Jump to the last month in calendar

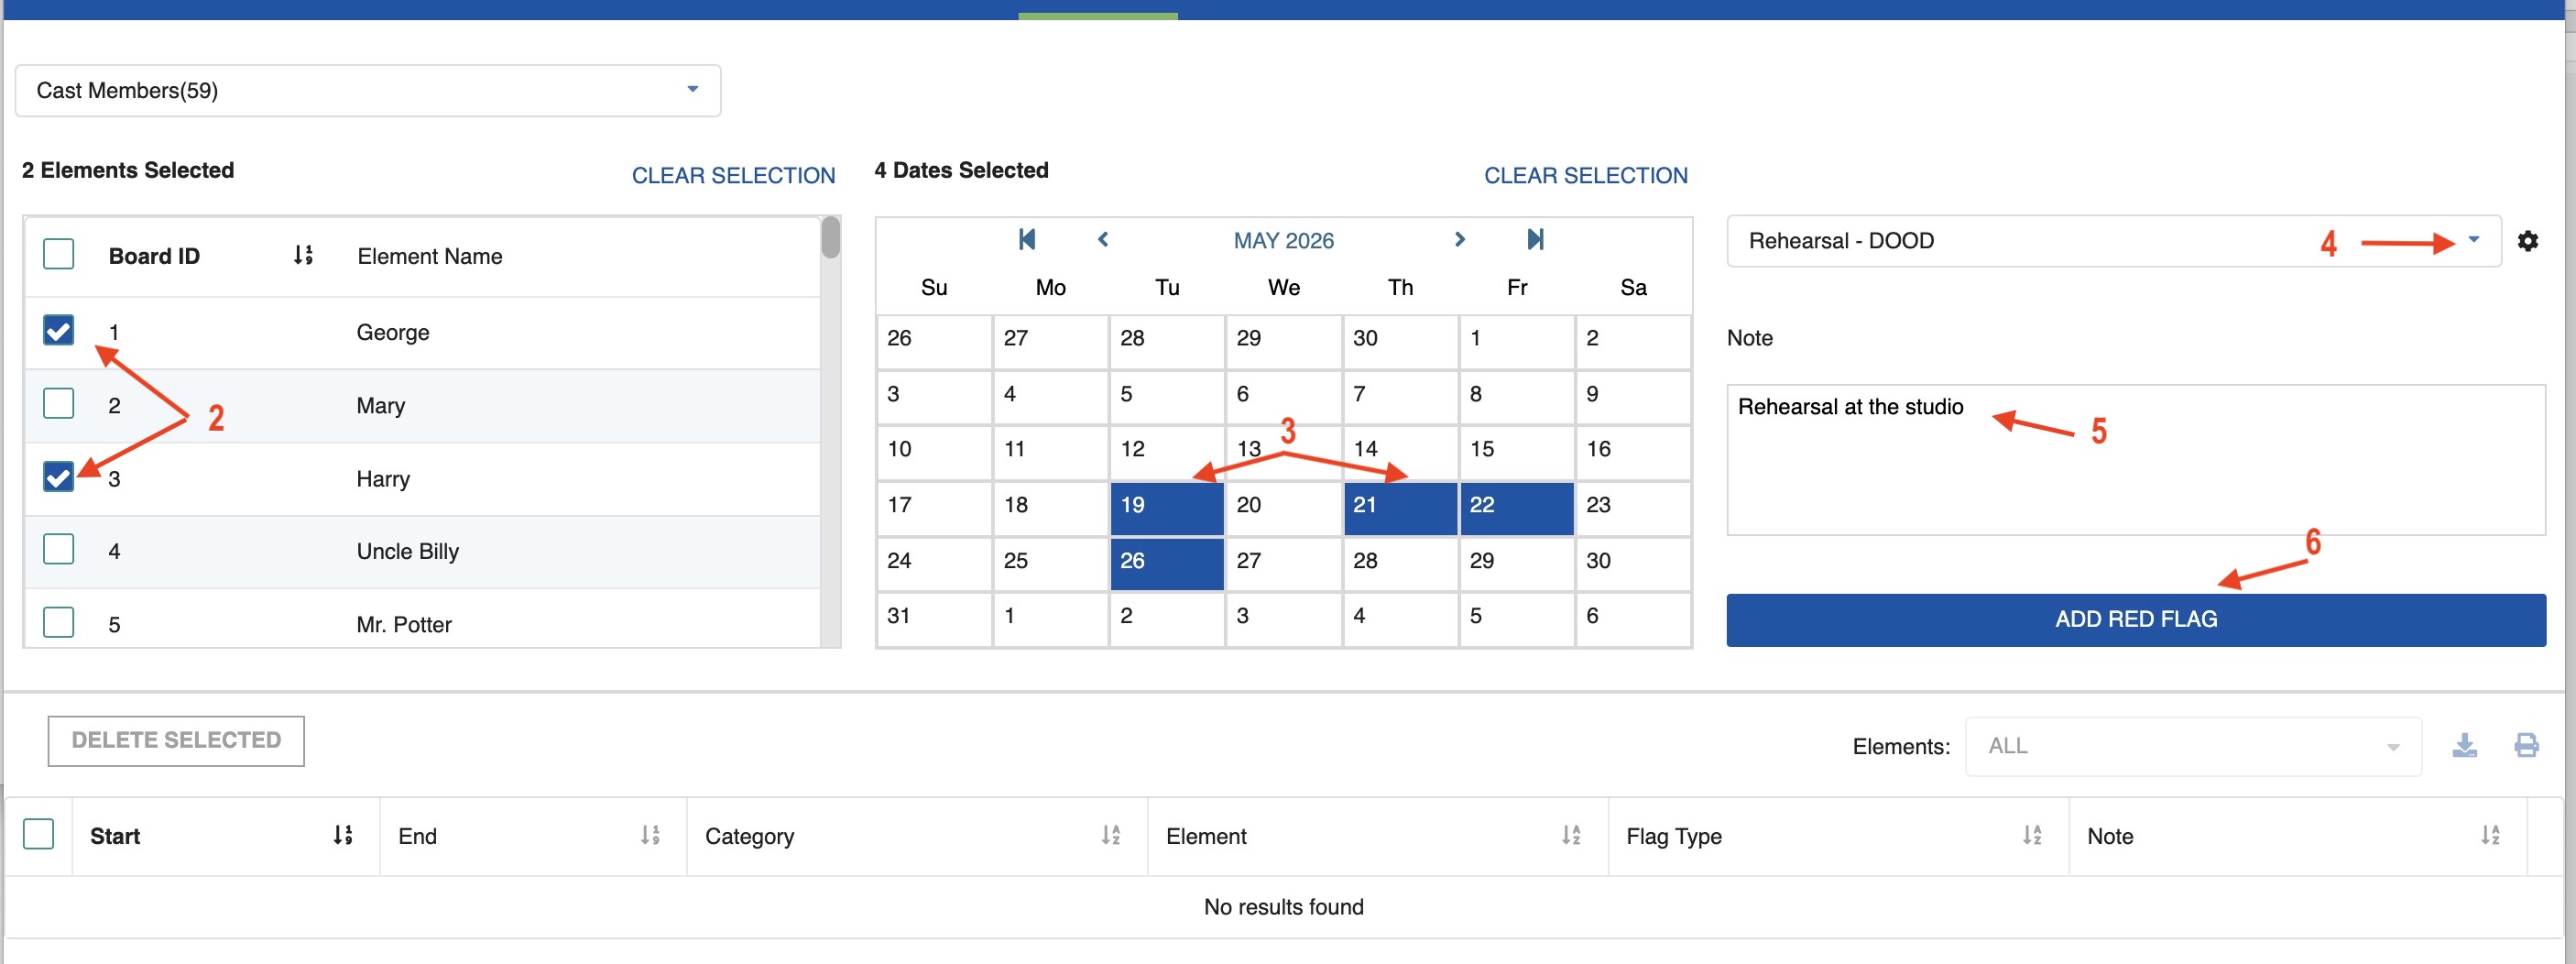click(1536, 240)
